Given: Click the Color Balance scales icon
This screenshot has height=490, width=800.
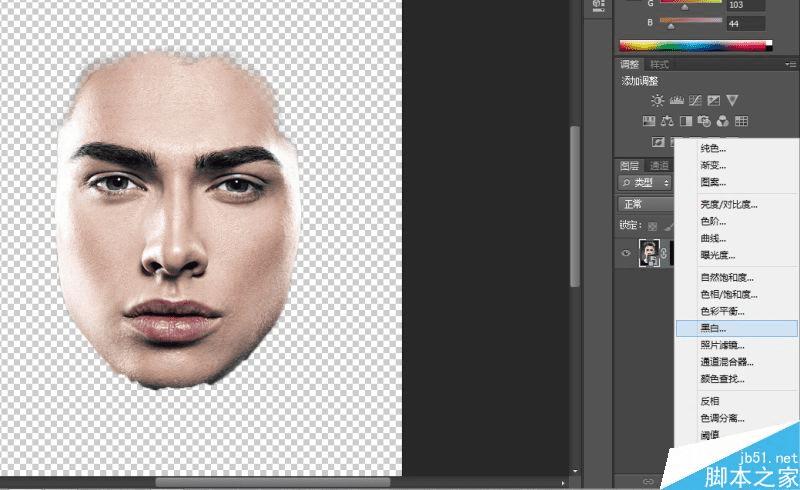Looking at the screenshot, I should [666, 122].
